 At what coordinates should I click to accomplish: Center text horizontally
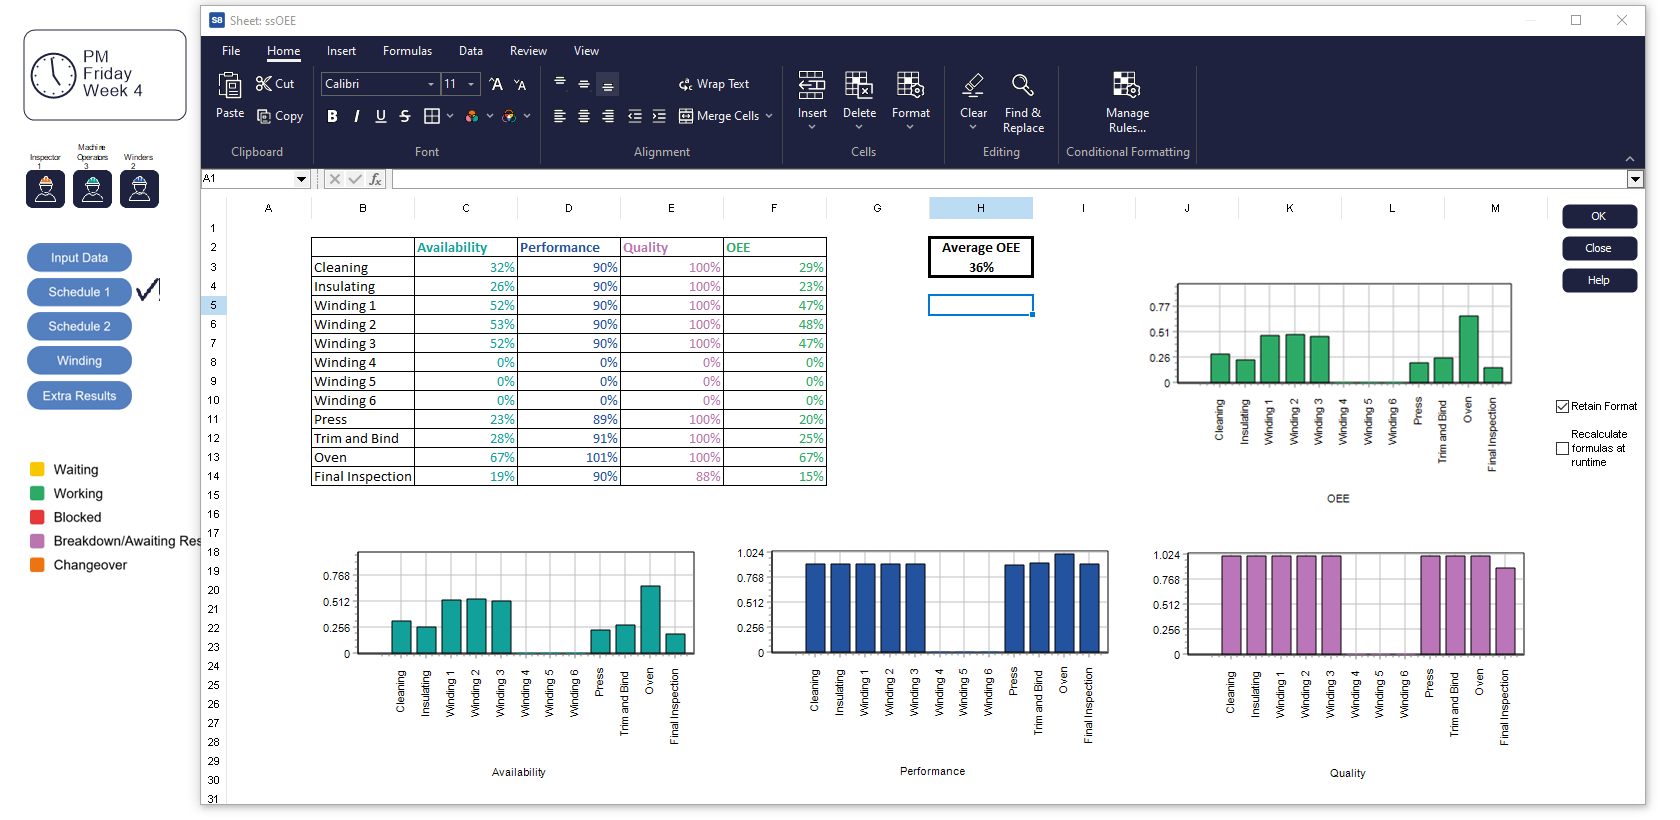[584, 116]
